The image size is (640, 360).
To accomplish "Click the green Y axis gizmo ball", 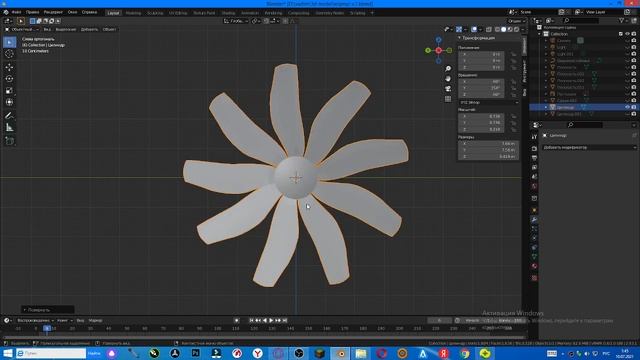I will pyautogui.click(x=428, y=51).
